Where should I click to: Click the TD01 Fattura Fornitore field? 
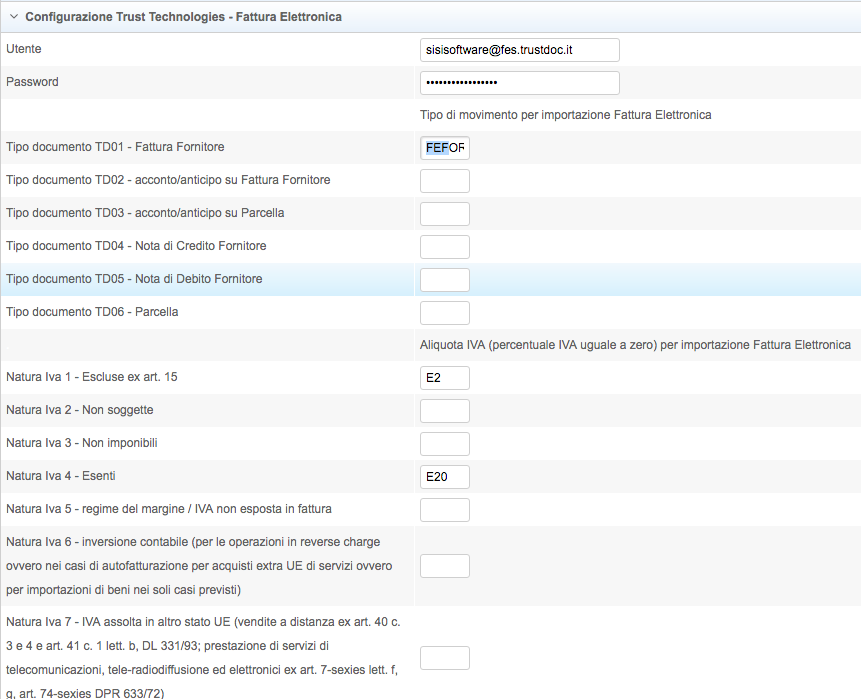point(445,148)
